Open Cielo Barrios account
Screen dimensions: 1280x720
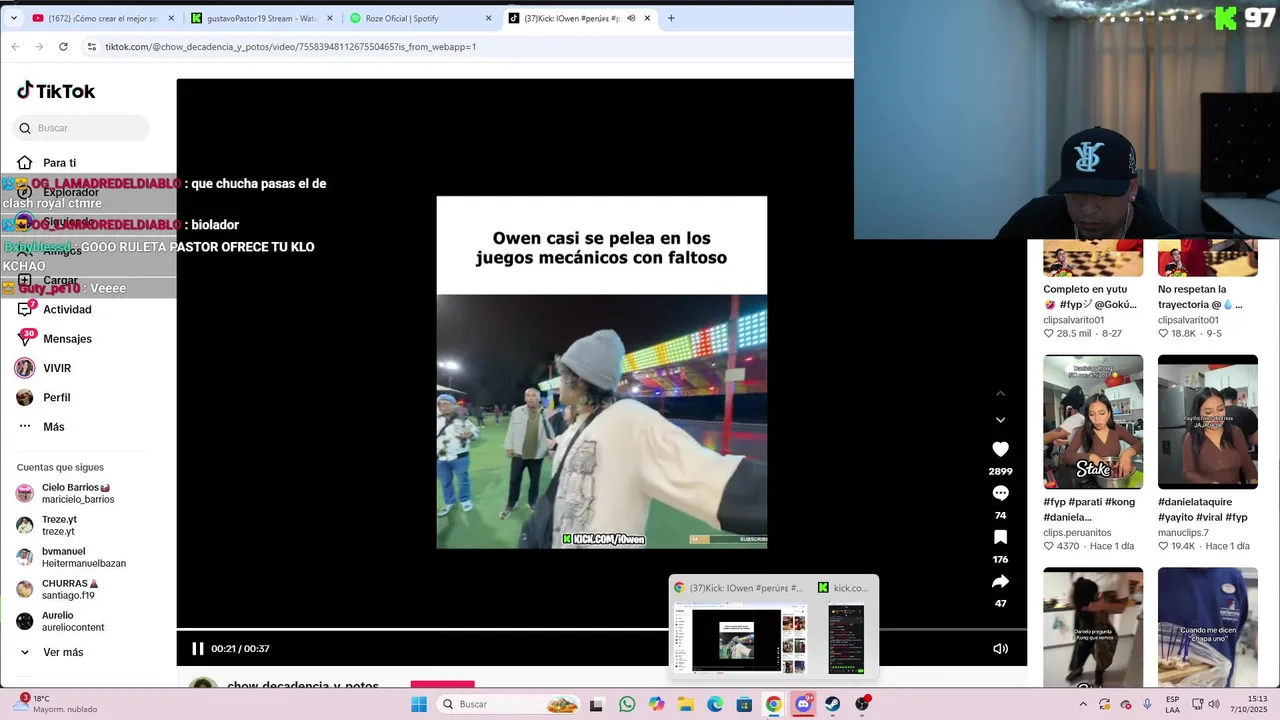coord(76,493)
